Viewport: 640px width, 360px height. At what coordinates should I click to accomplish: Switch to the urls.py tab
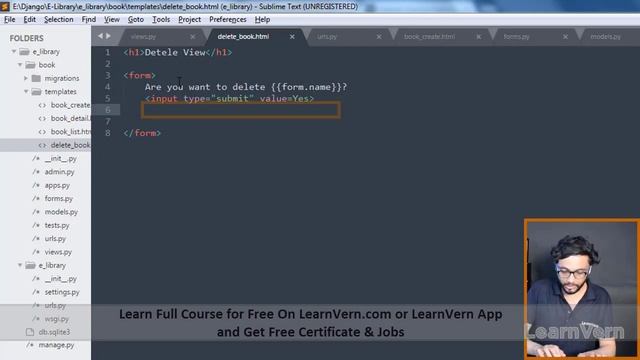tap(327, 37)
